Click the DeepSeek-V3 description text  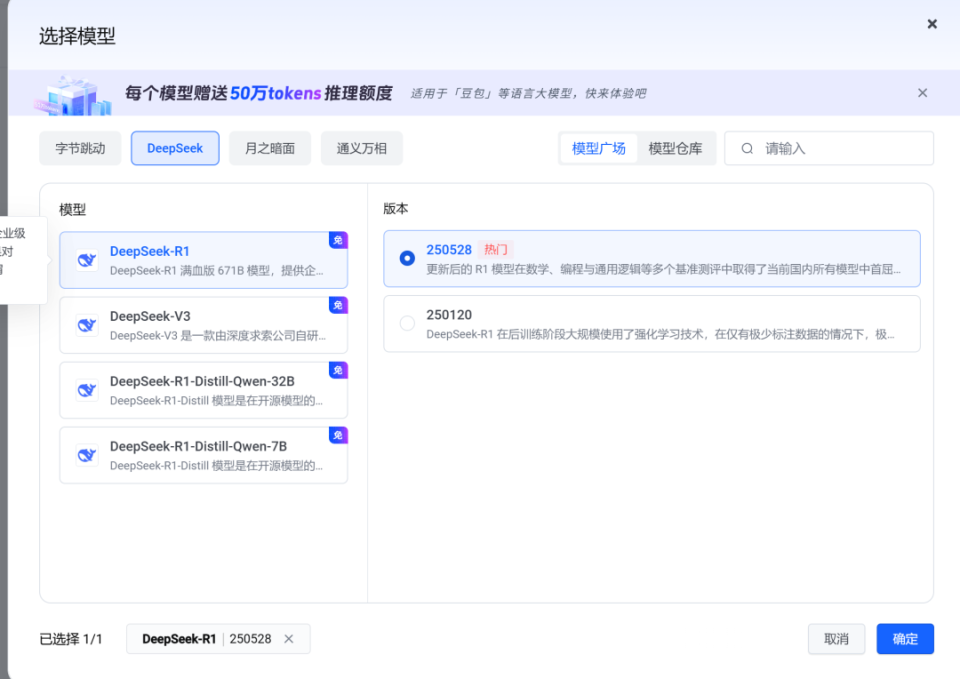tap(217, 336)
